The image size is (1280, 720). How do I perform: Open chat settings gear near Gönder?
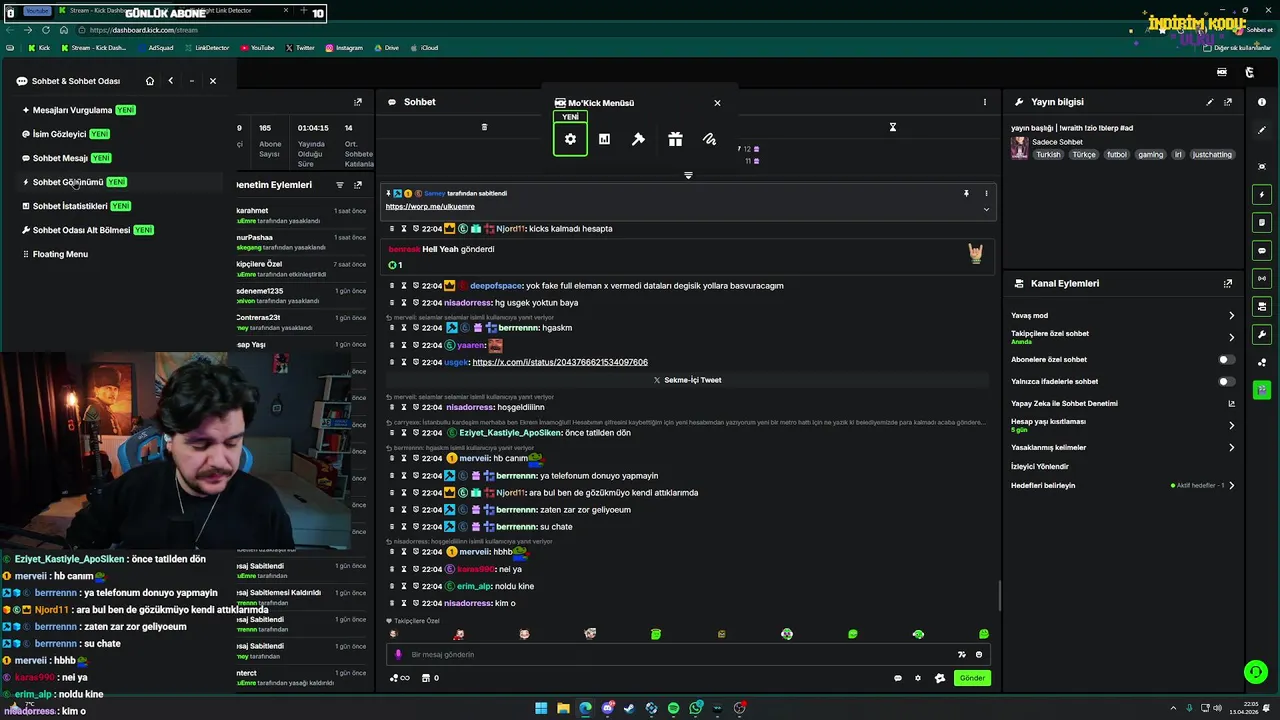click(918, 678)
